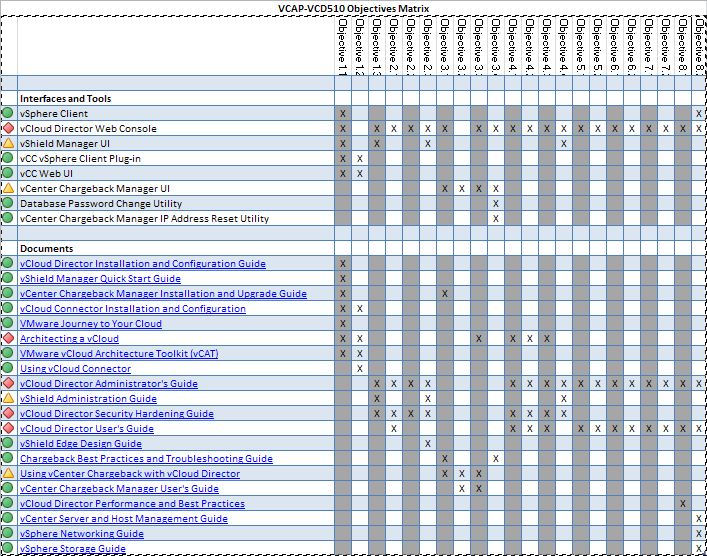Open vCenter Chargeback Manager User's Guide link
The image size is (707, 556).
click(119, 488)
